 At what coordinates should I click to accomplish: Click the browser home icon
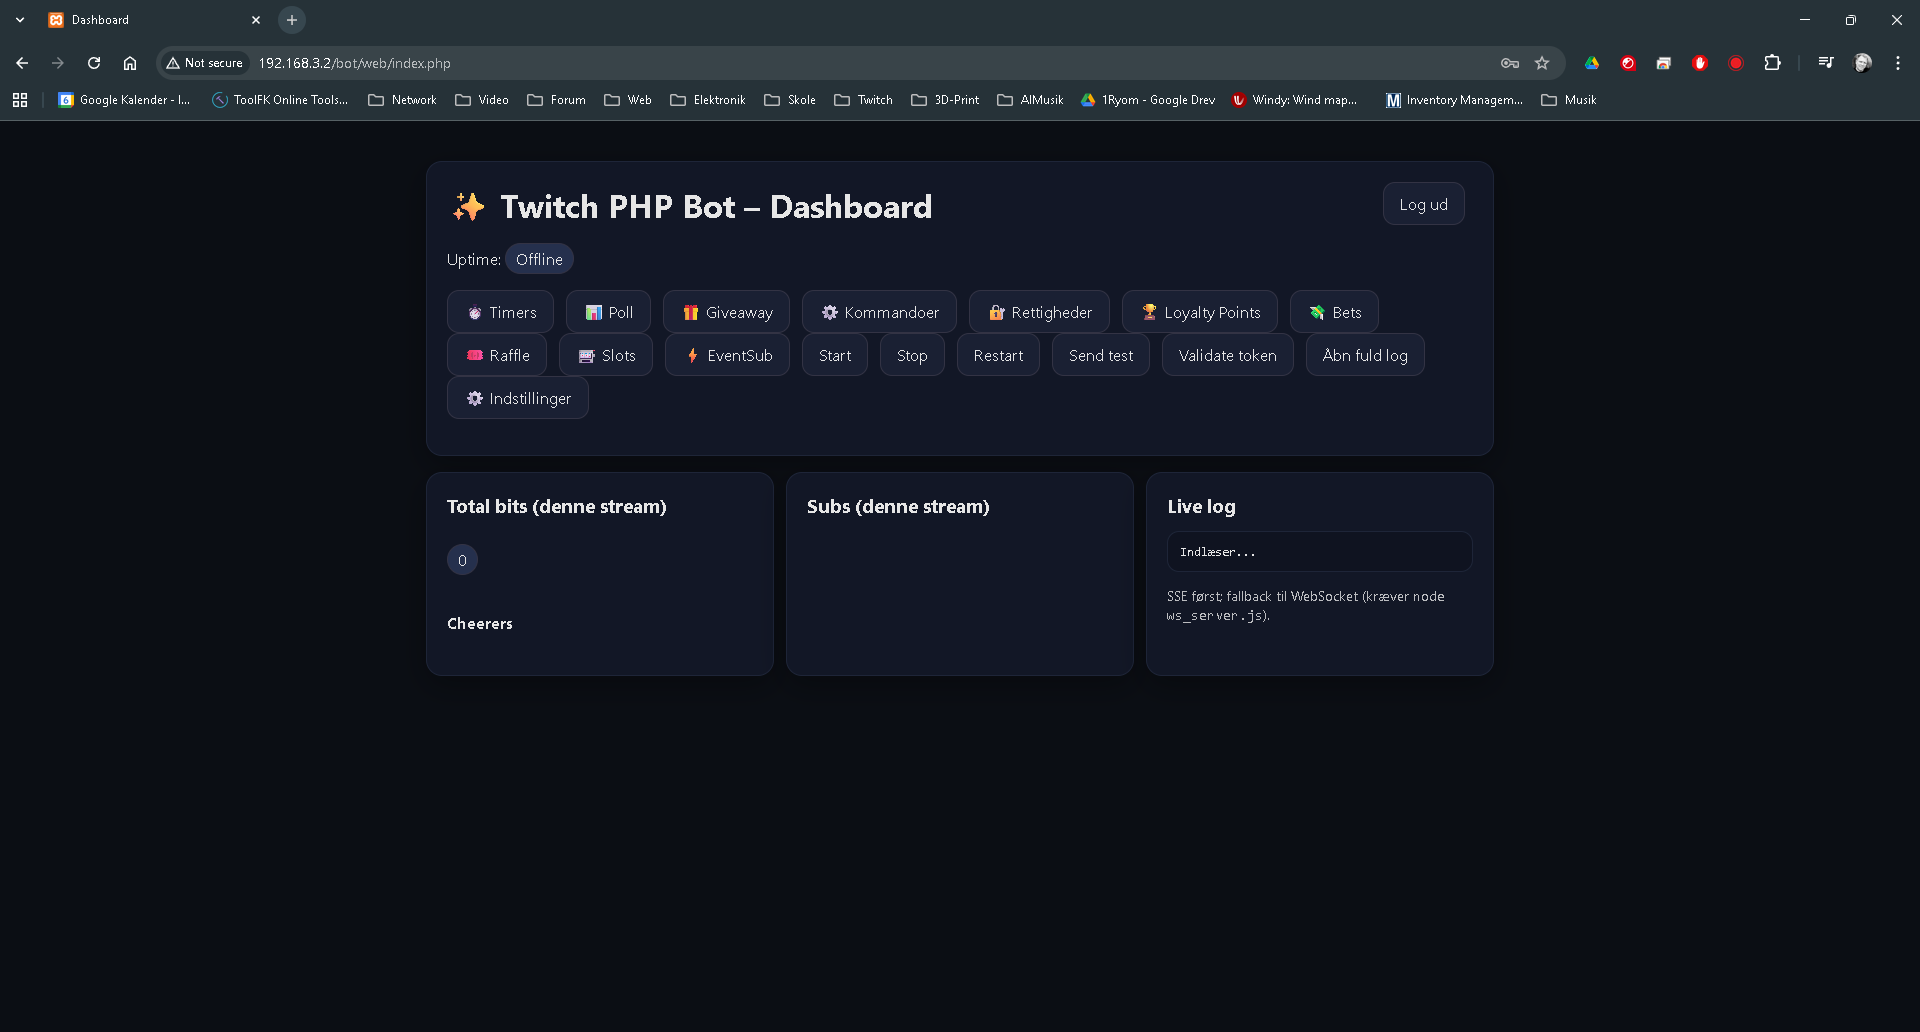(130, 63)
